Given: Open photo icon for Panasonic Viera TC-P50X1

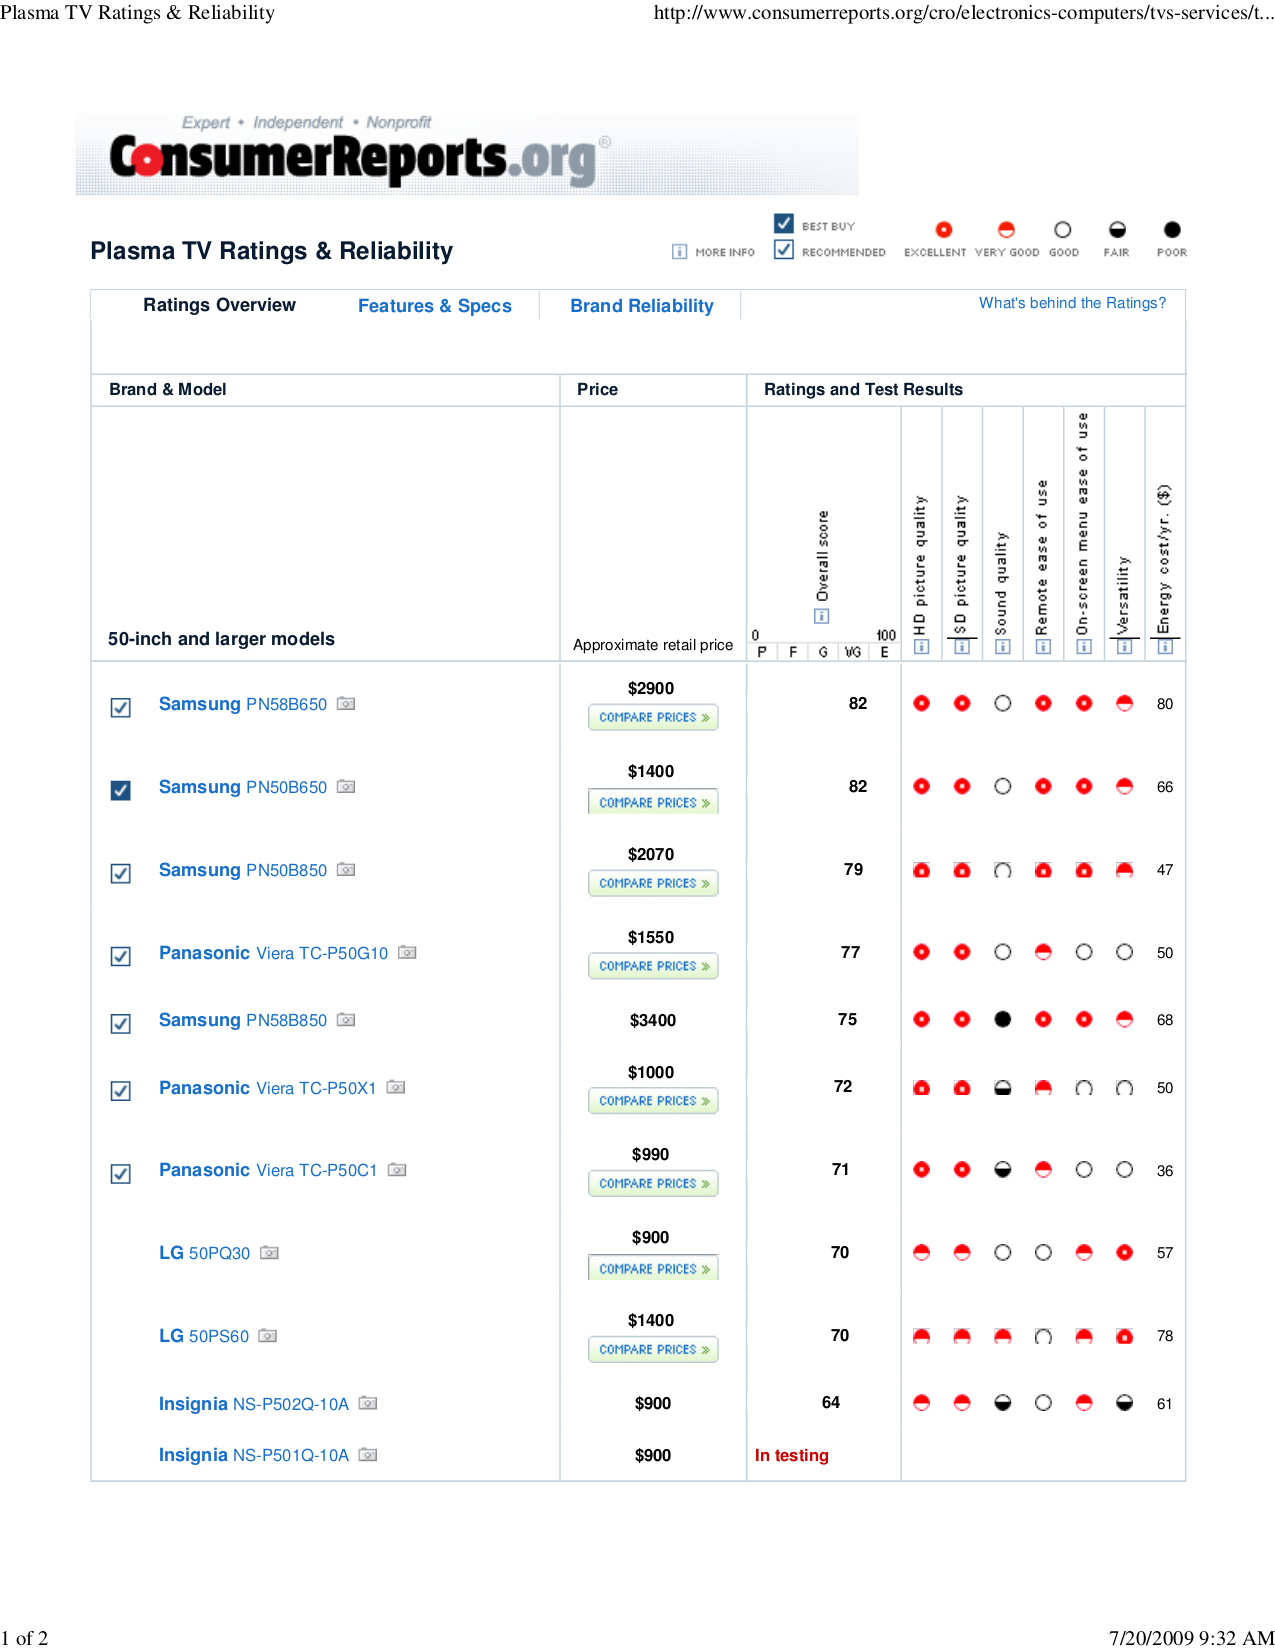Looking at the screenshot, I should pos(396,1088).
